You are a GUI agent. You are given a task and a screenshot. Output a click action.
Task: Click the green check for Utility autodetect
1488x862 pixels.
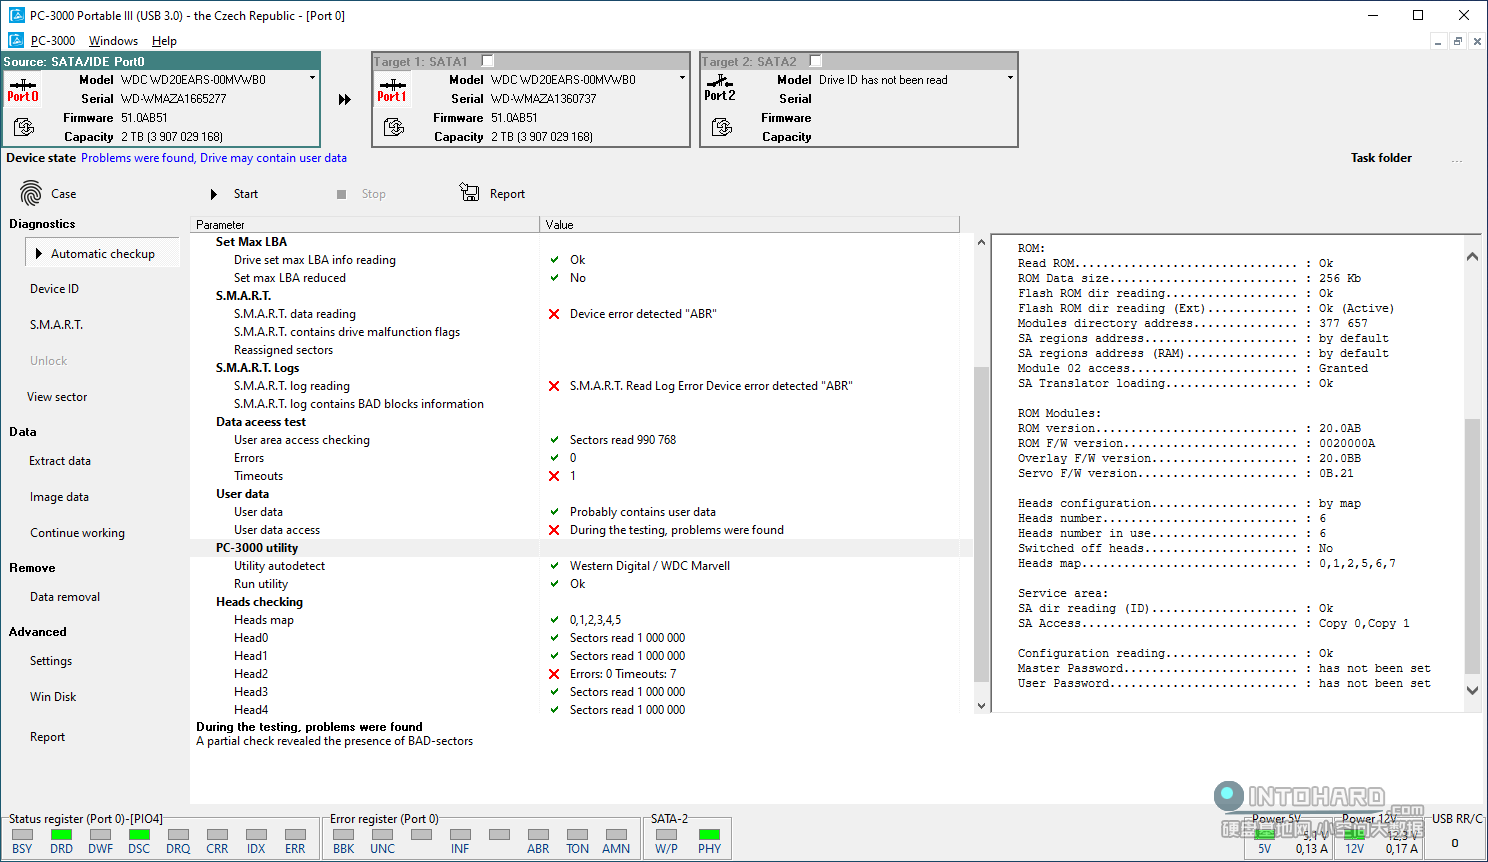coord(554,566)
